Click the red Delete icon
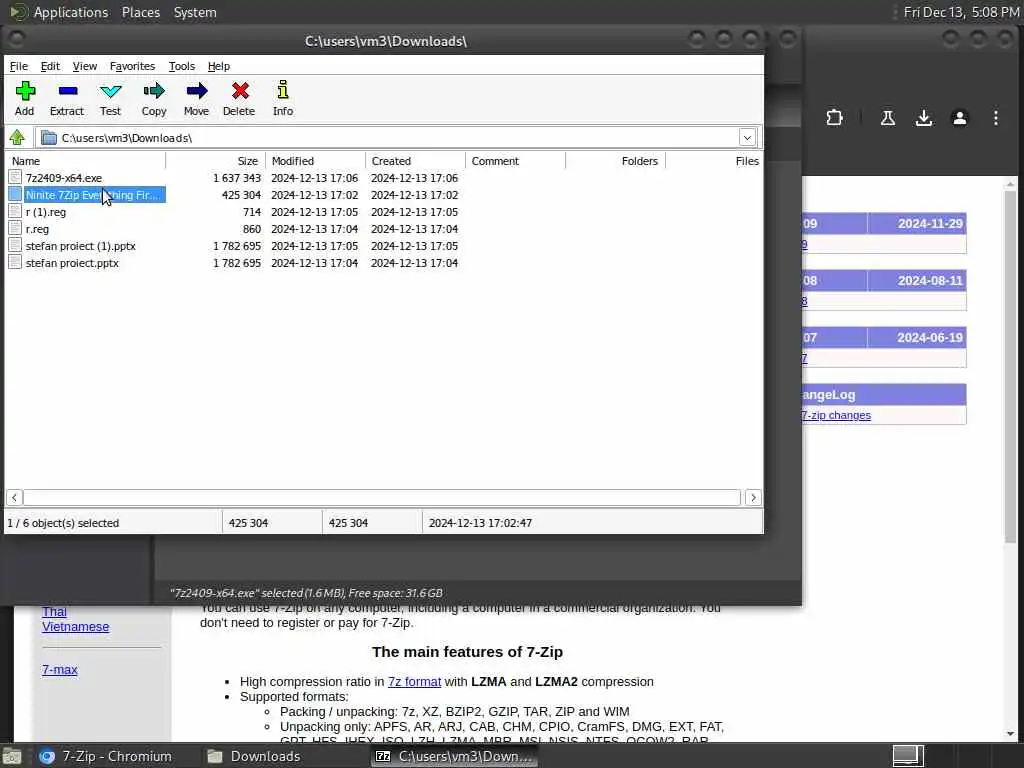Viewport: 1024px width, 768px height. point(240,91)
